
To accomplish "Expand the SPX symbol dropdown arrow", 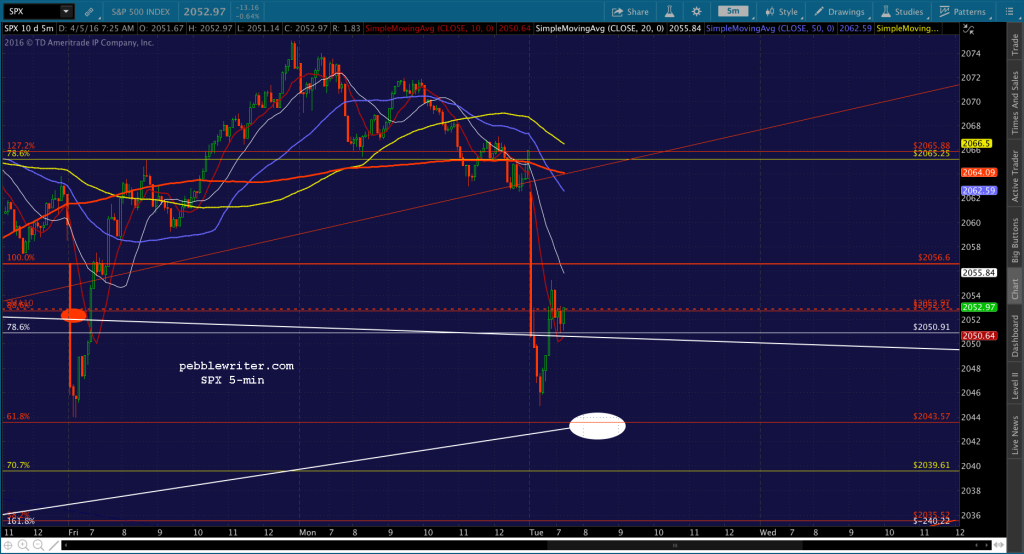I will point(66,11).
